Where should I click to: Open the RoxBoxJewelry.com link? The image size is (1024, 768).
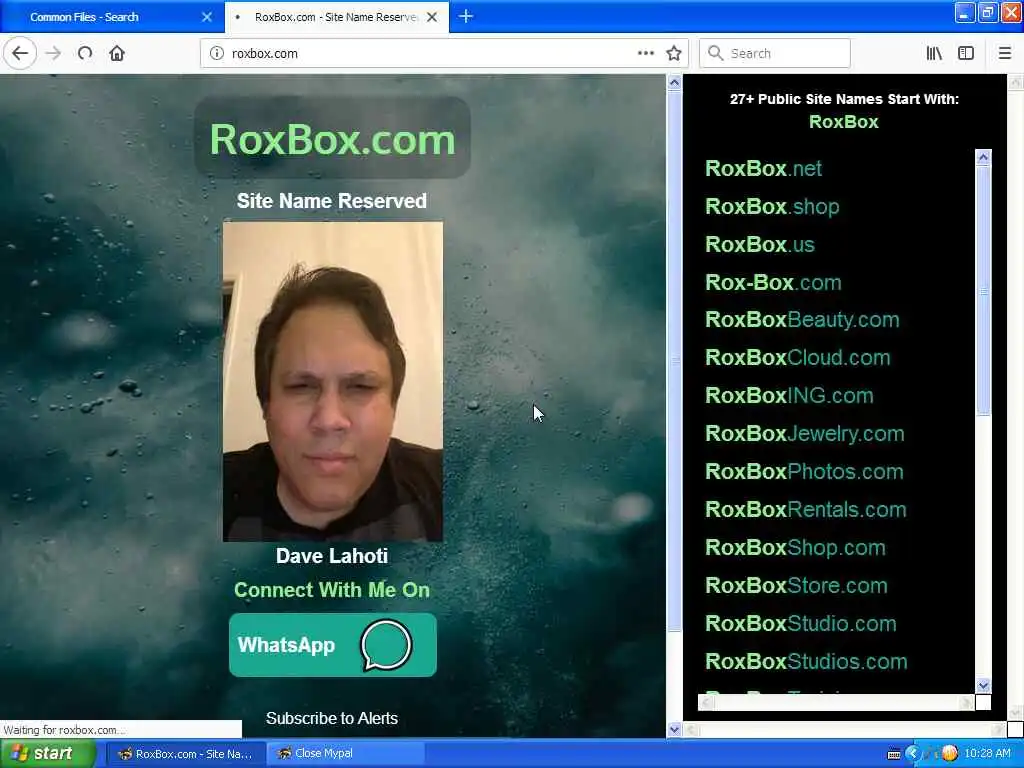[805, 433]
